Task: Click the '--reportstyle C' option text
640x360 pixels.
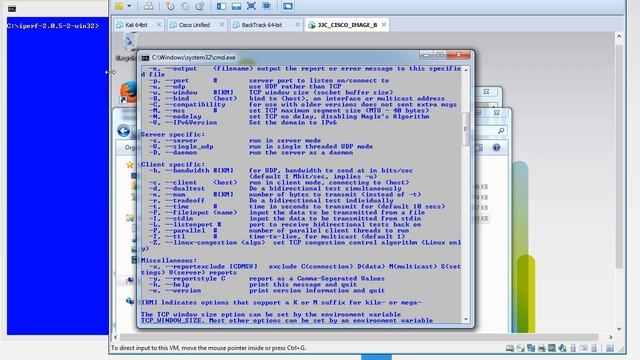Action: [x=195, y=278]
